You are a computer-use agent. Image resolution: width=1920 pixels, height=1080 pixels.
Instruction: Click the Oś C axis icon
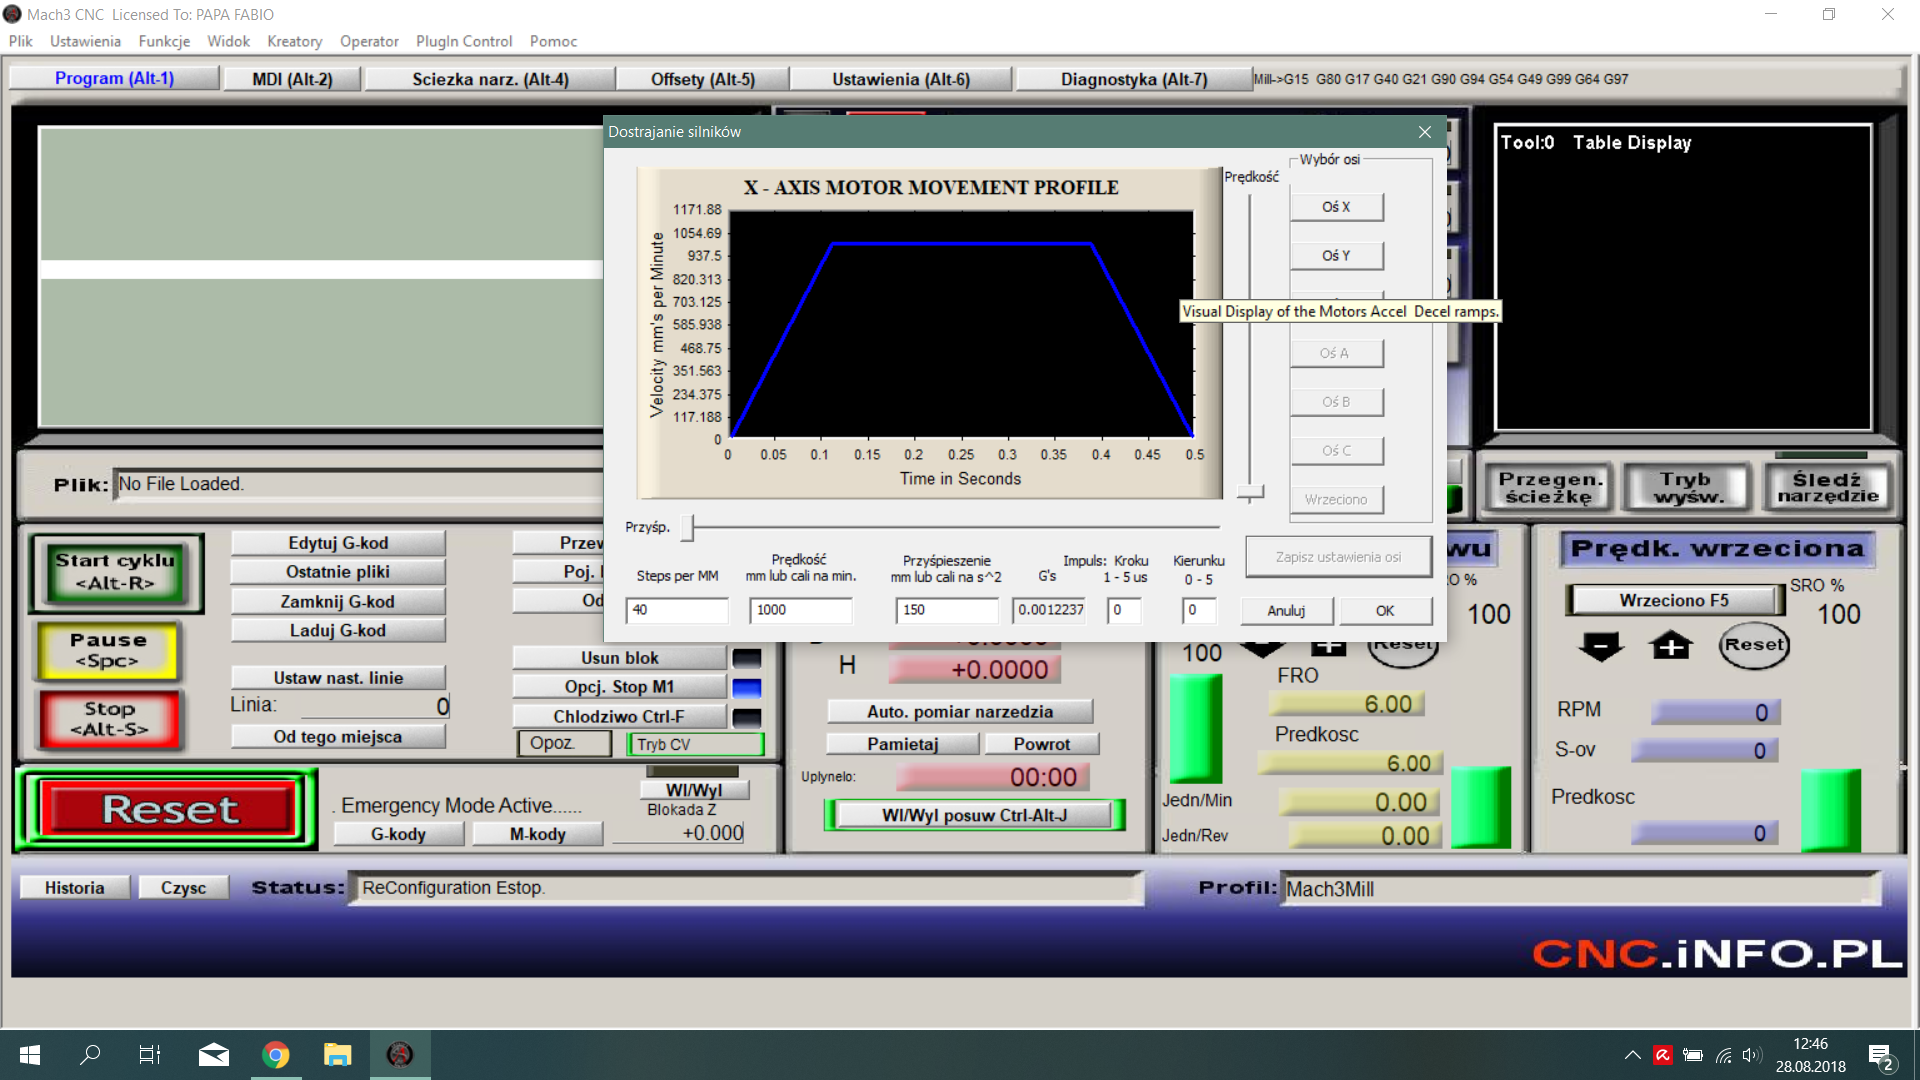[1337, 450]
